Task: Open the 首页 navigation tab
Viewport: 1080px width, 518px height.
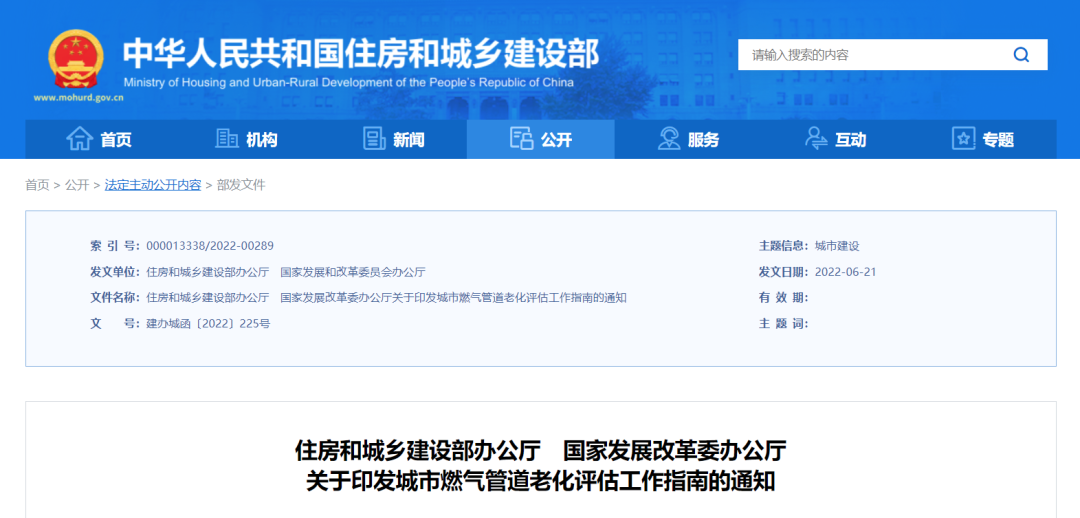Action: click(x=99, y=139)
